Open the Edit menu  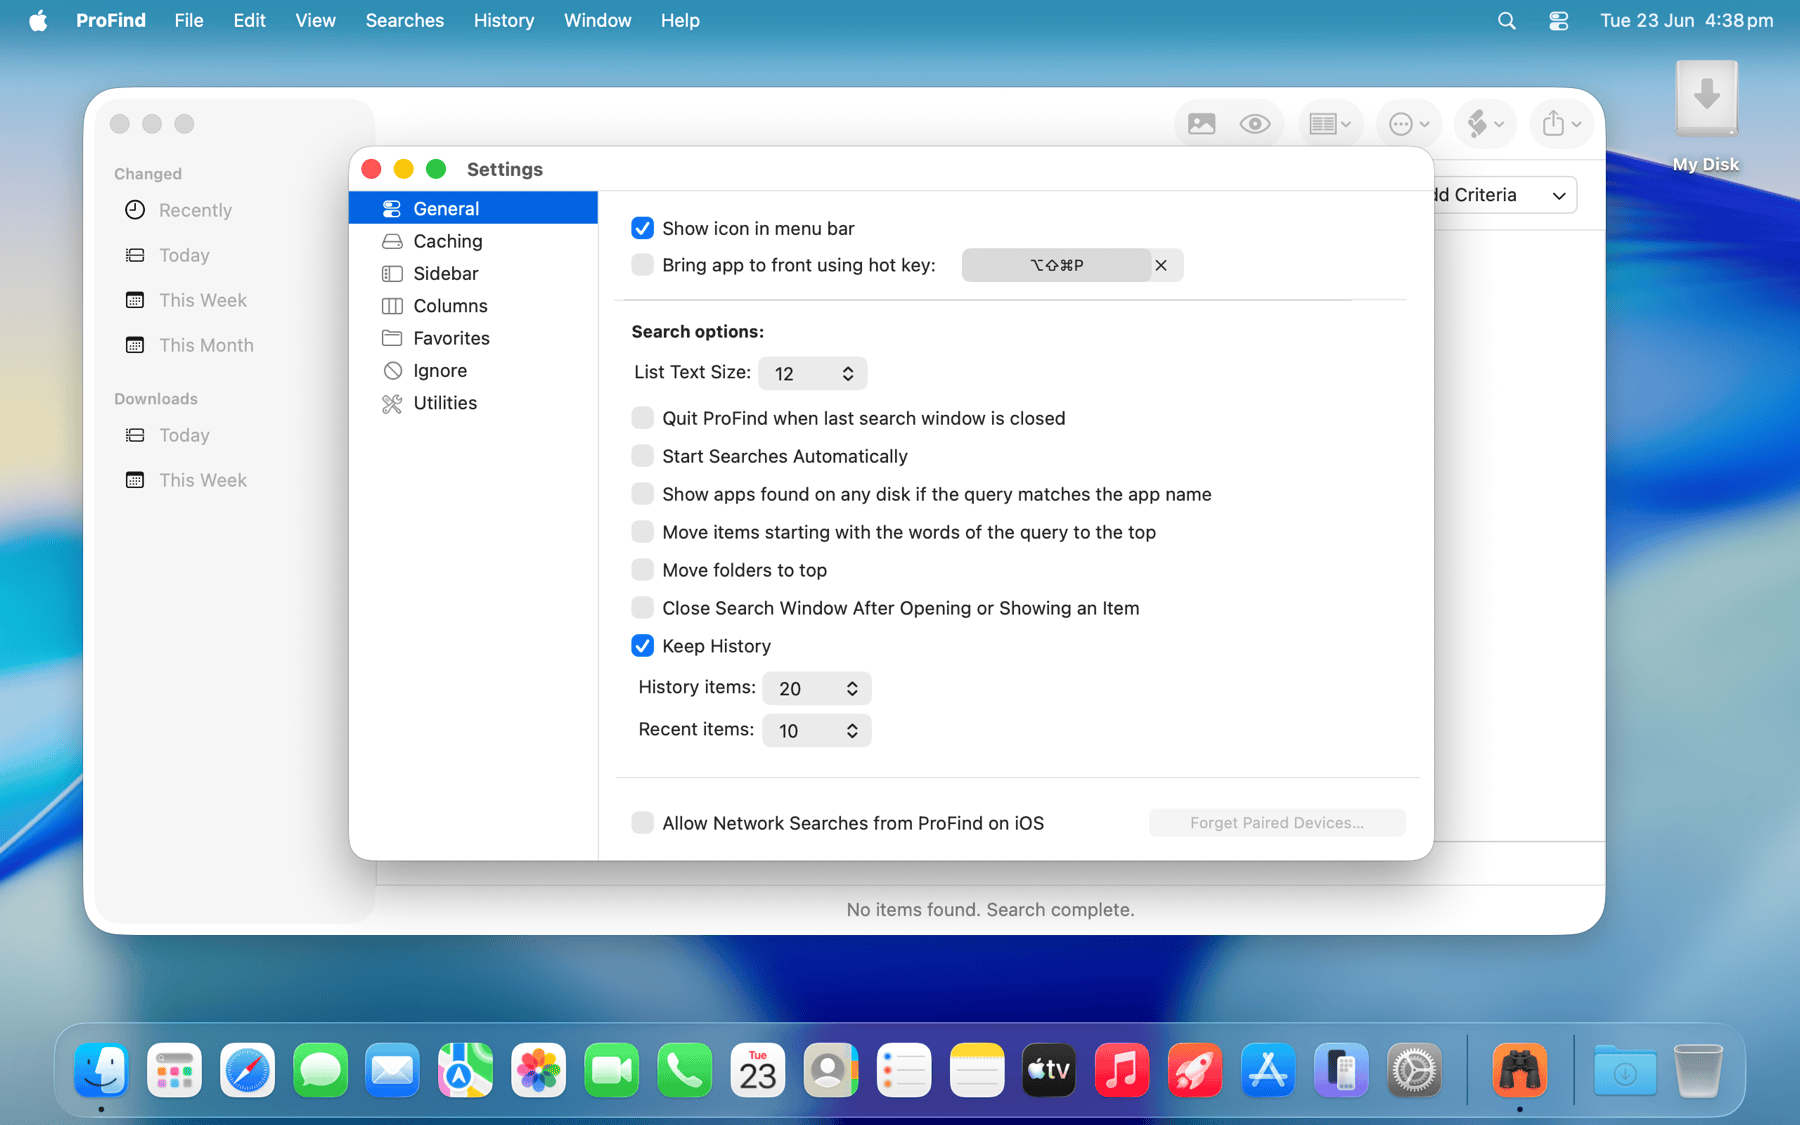[x=250, y=20]
